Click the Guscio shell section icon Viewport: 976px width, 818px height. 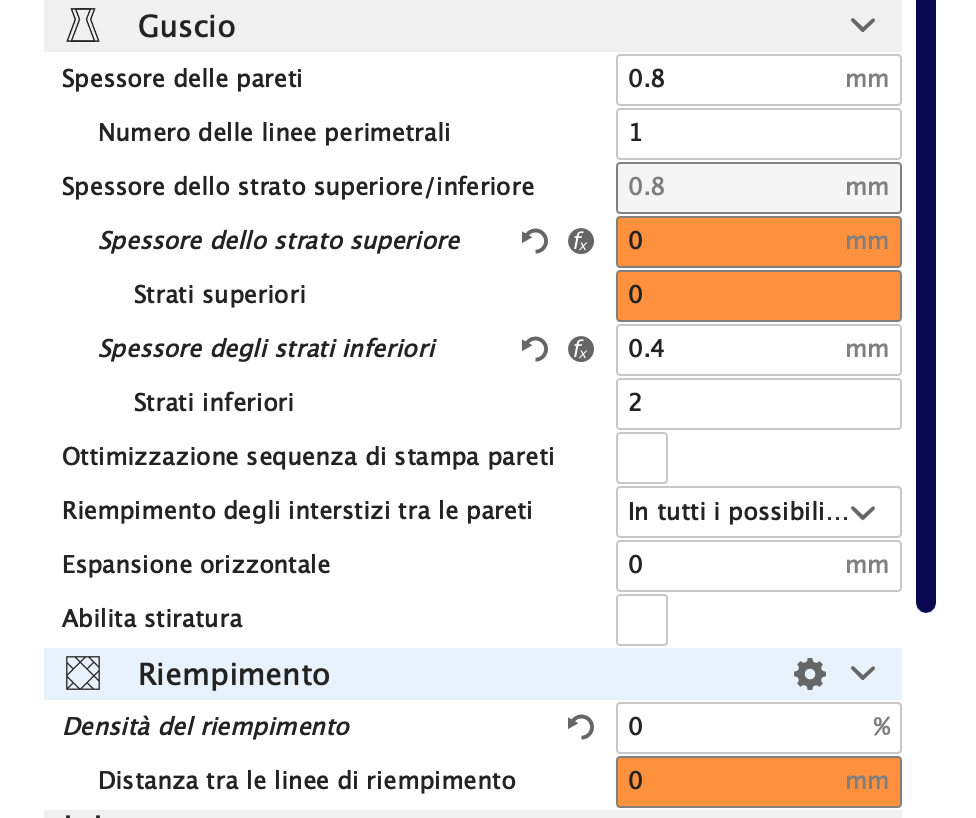[83, 26]
